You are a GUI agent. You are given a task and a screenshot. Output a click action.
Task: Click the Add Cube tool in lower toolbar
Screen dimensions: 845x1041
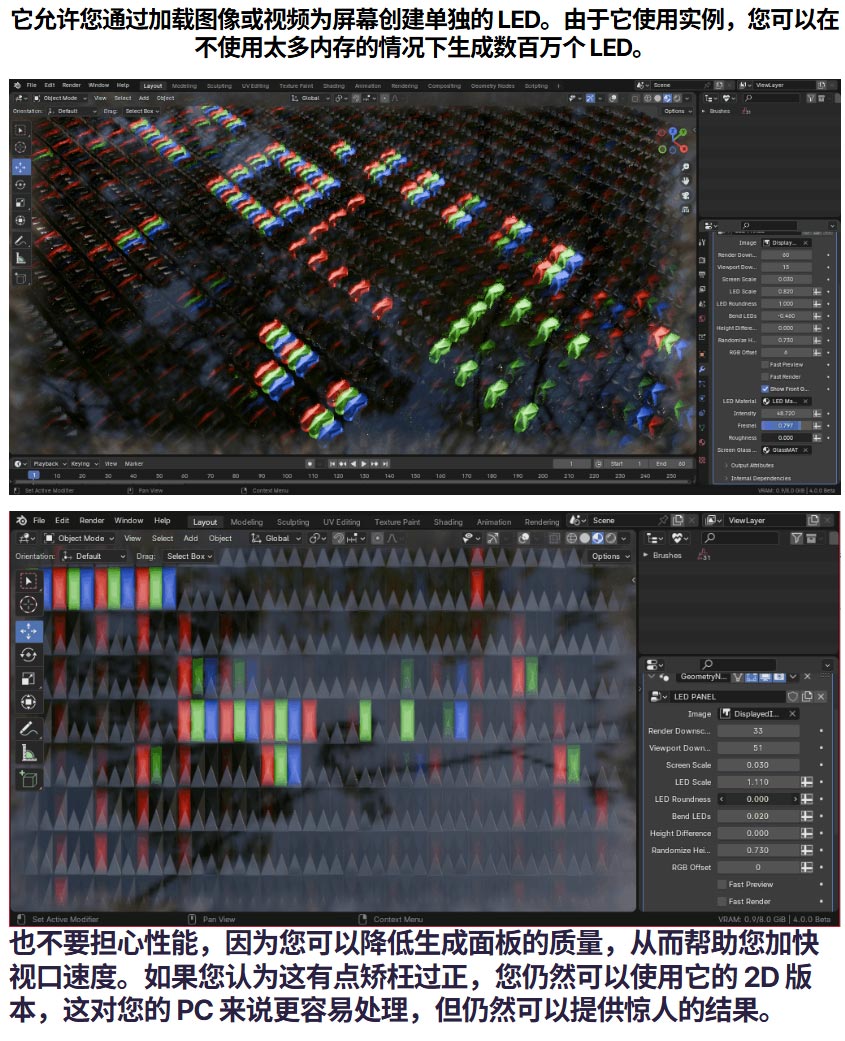pyautogui.click(x=28, y=778)
